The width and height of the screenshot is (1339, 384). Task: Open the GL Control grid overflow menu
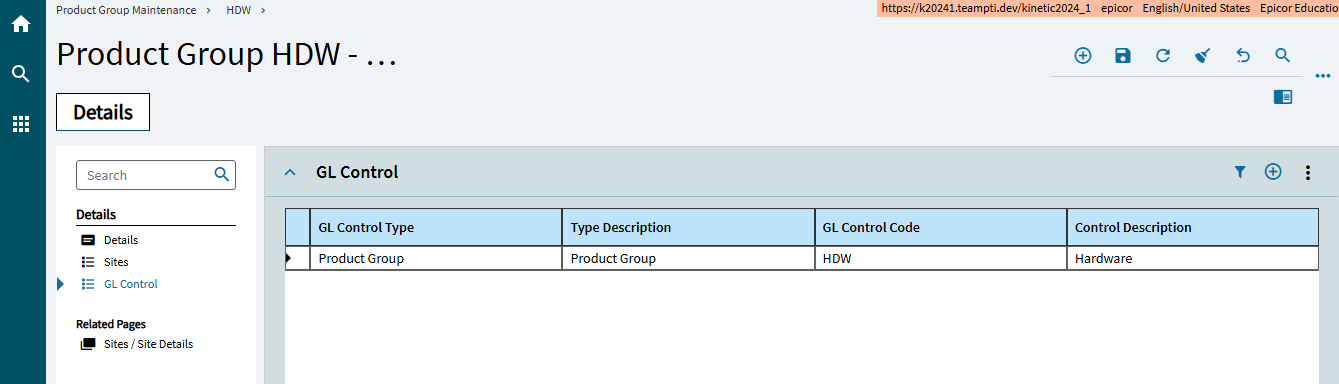point(1307,173)
